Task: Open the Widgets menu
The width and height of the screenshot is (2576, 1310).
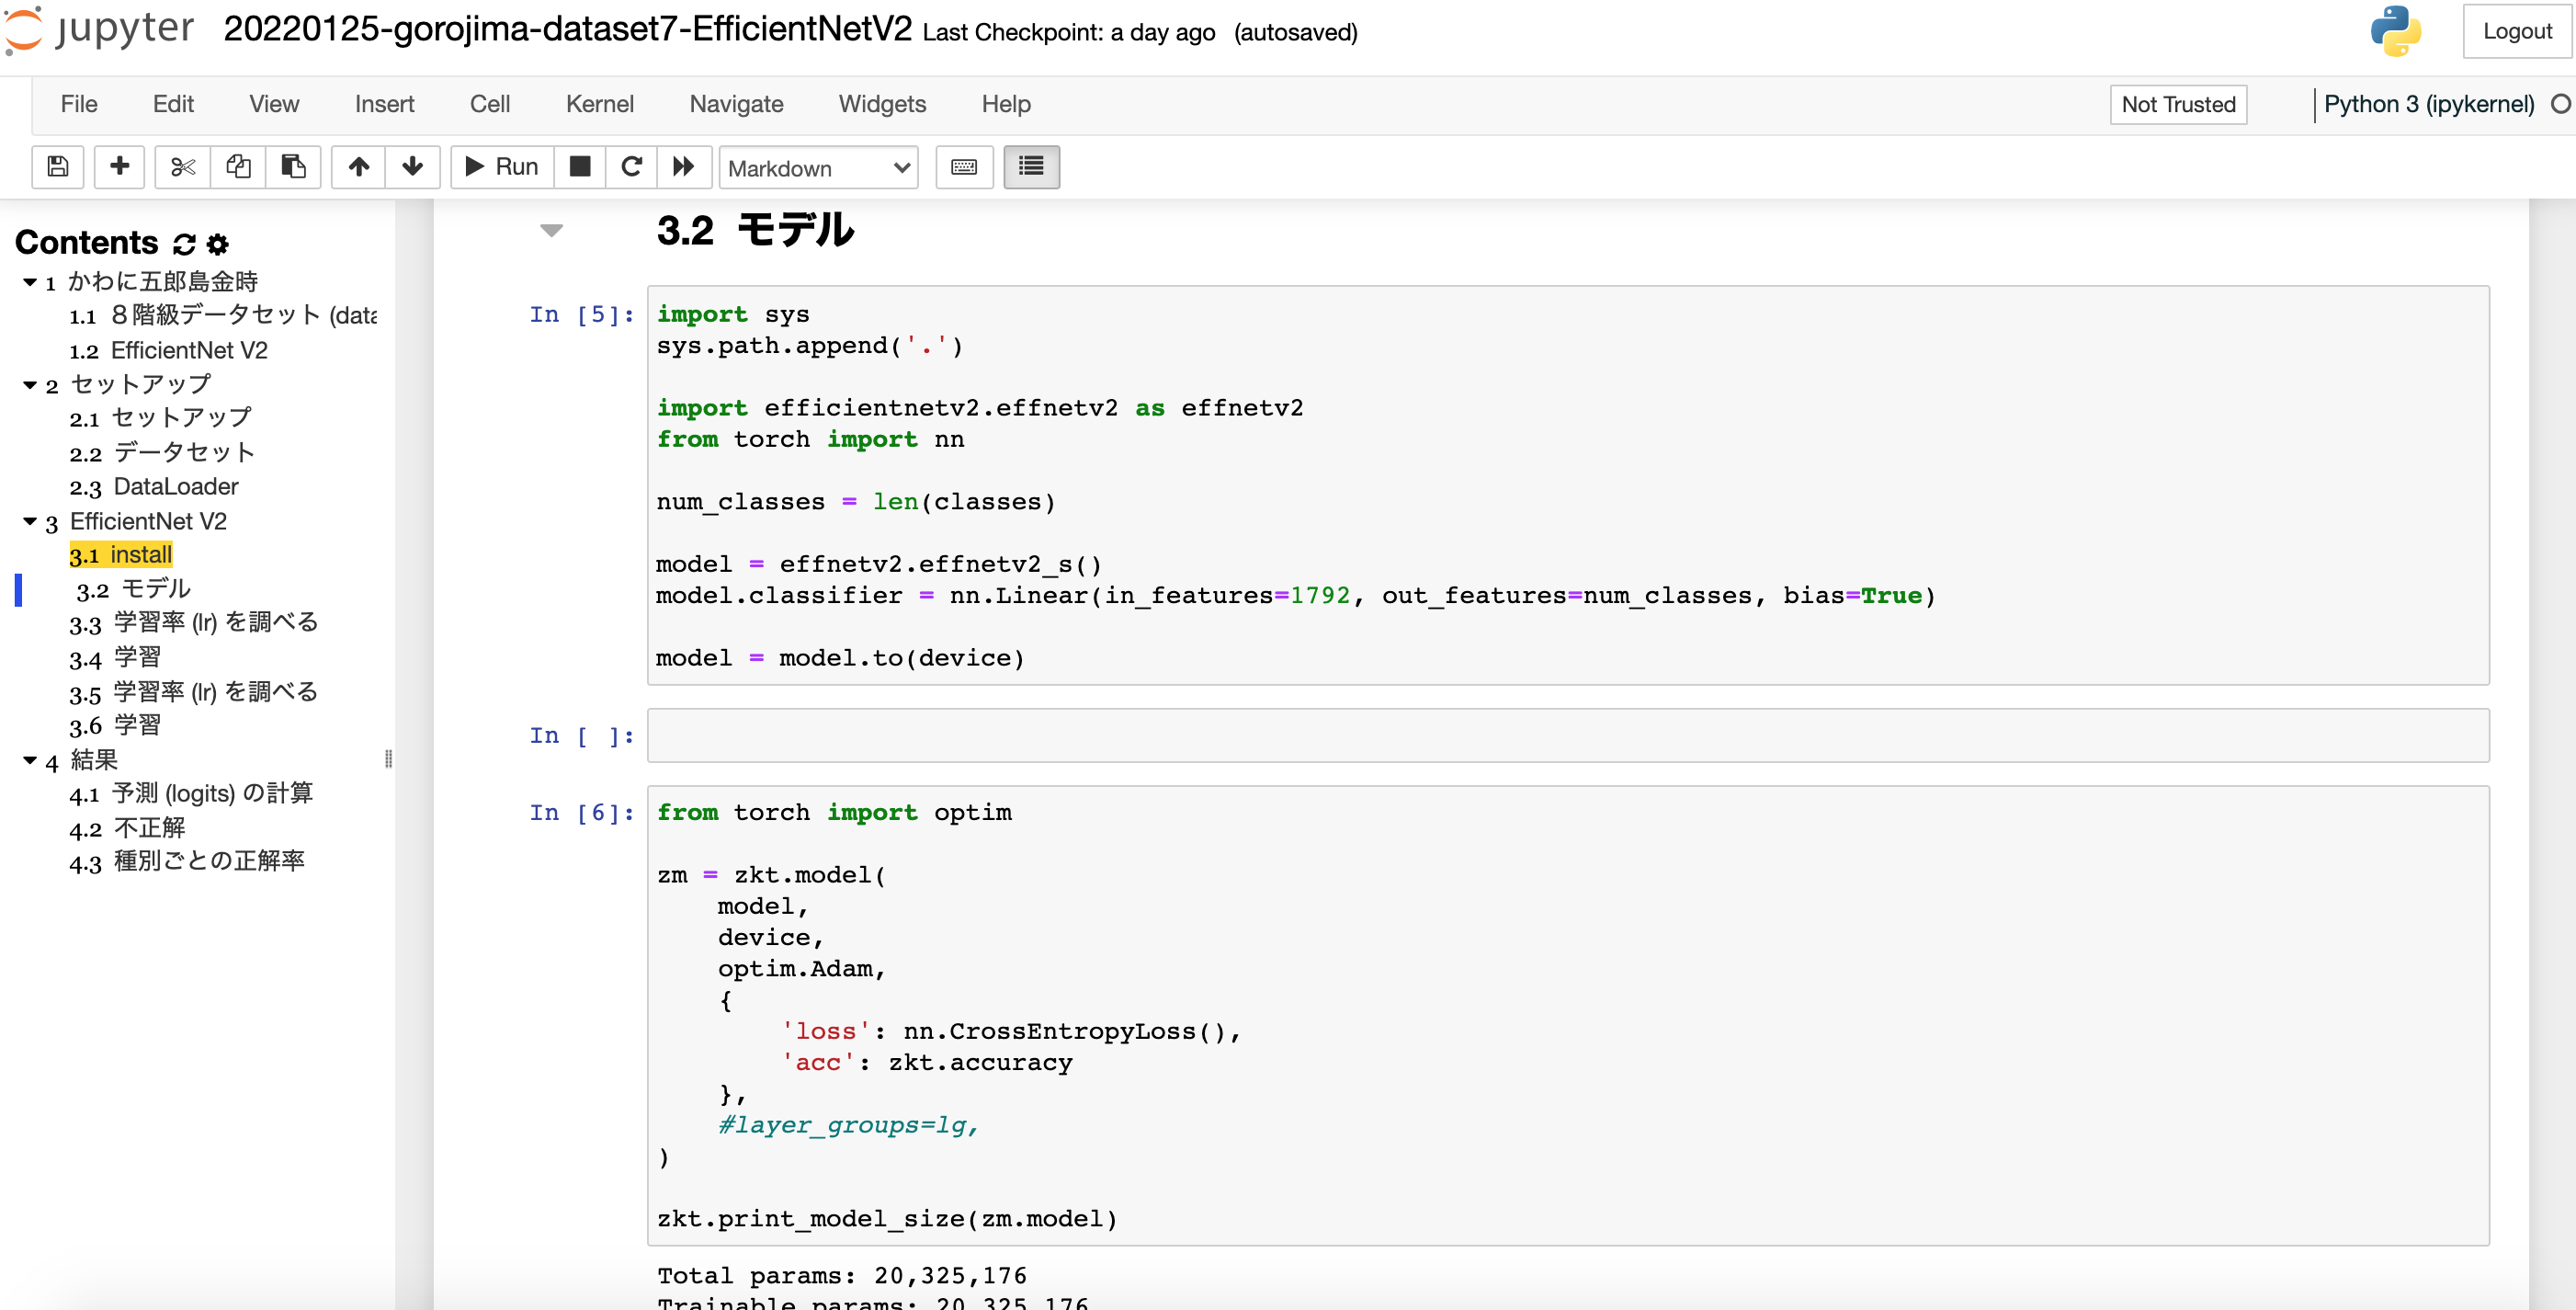Action: point(882,104)
